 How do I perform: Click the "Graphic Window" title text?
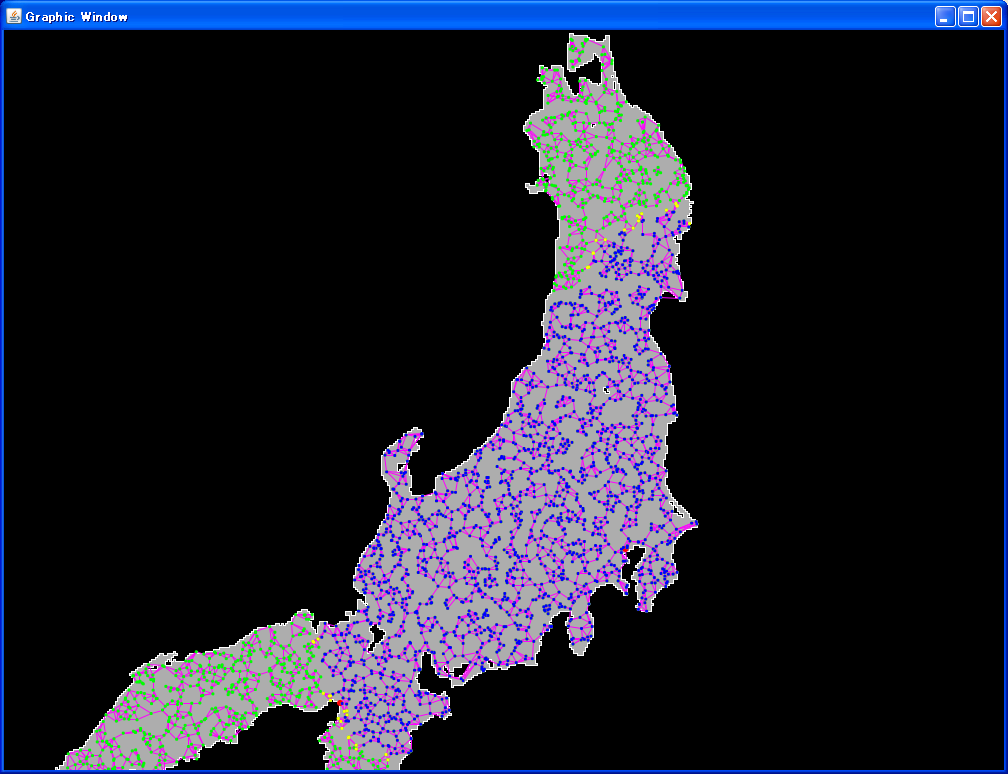coord(76,17)
